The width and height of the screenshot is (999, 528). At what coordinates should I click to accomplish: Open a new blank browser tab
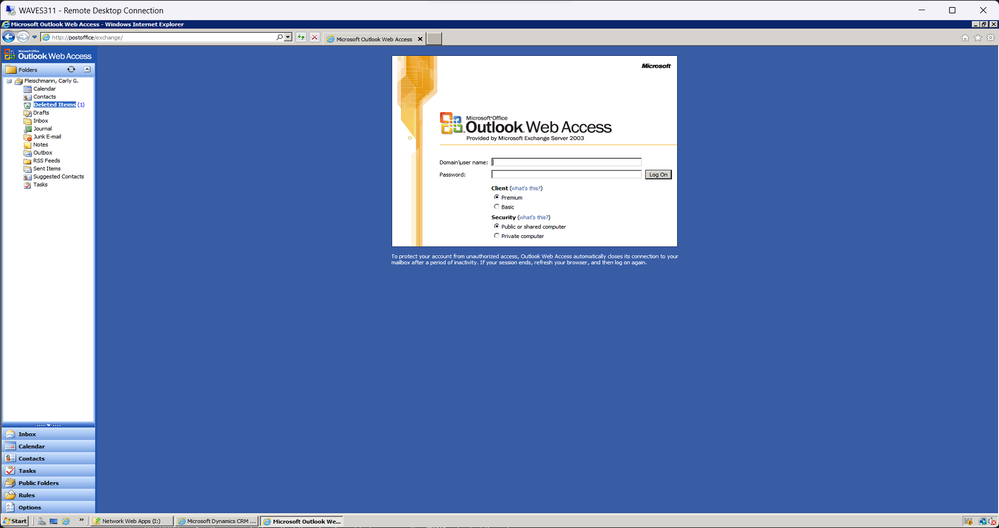434,39
